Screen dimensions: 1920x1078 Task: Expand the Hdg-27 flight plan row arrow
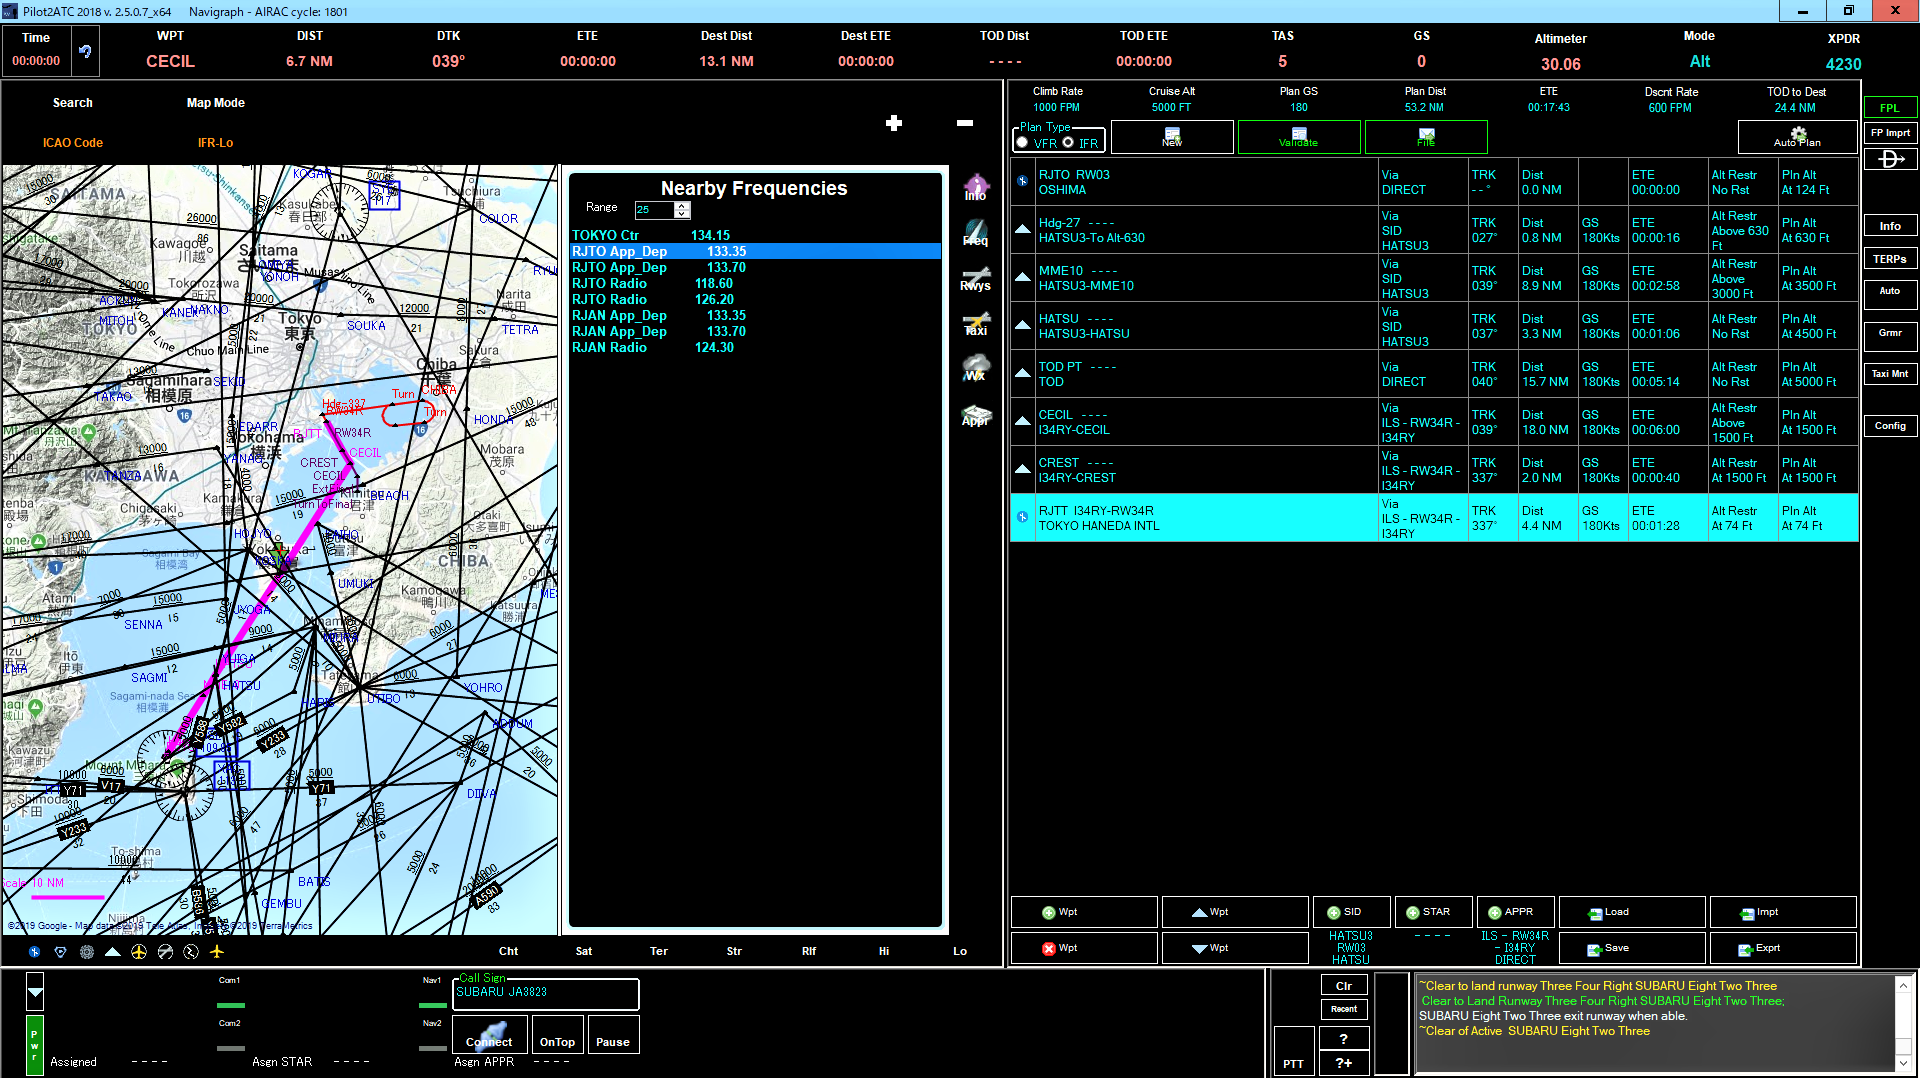click(1022, 229)
